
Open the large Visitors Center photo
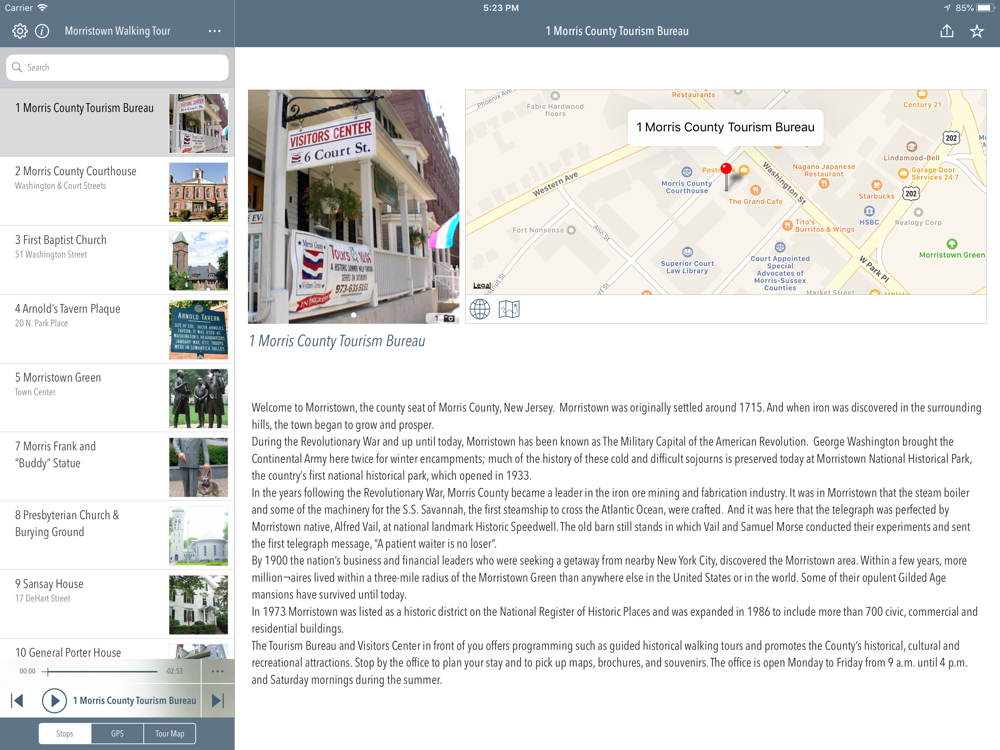coord(353,207)
